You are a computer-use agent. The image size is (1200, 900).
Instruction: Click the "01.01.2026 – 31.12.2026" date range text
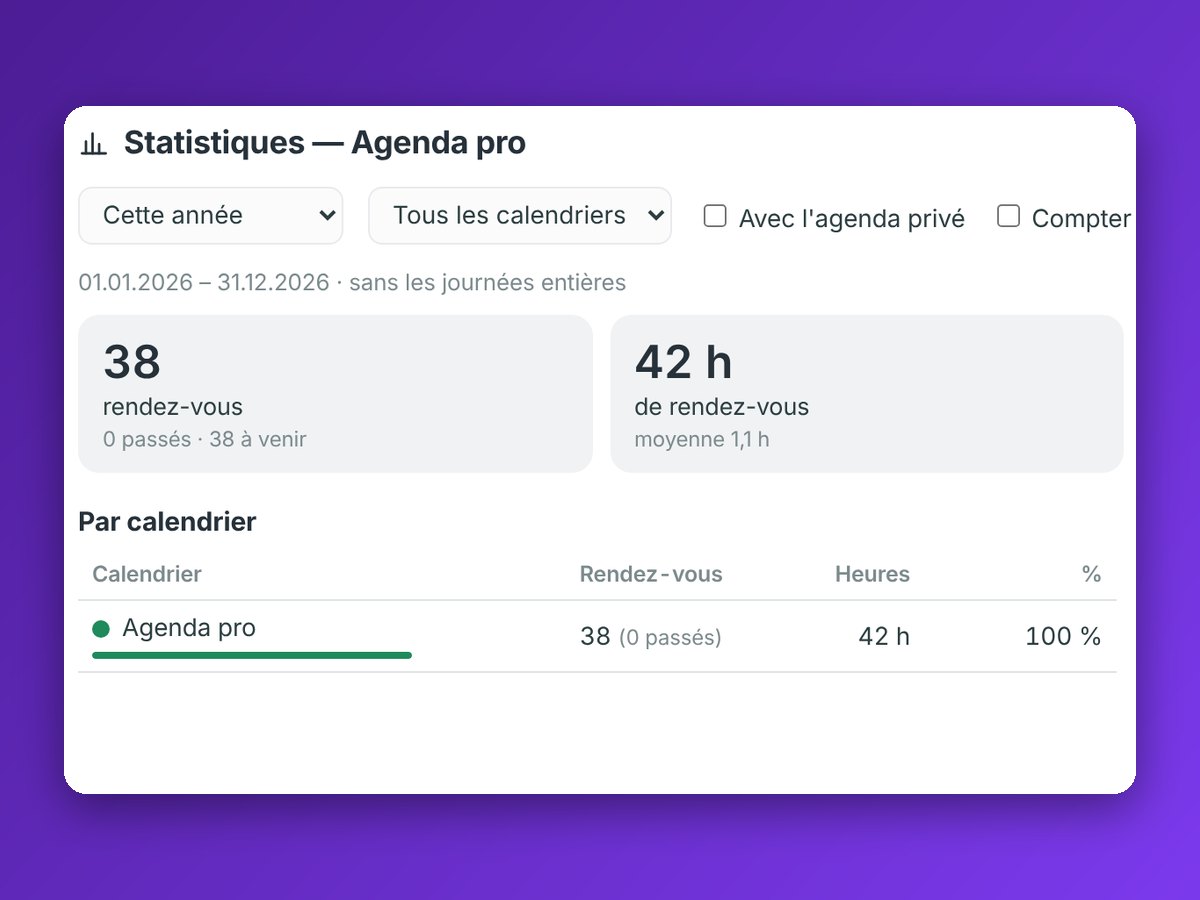point(204,283)
